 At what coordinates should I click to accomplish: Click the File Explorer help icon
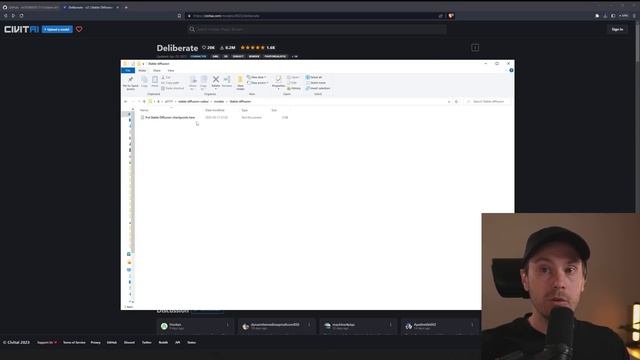(511, 70)
